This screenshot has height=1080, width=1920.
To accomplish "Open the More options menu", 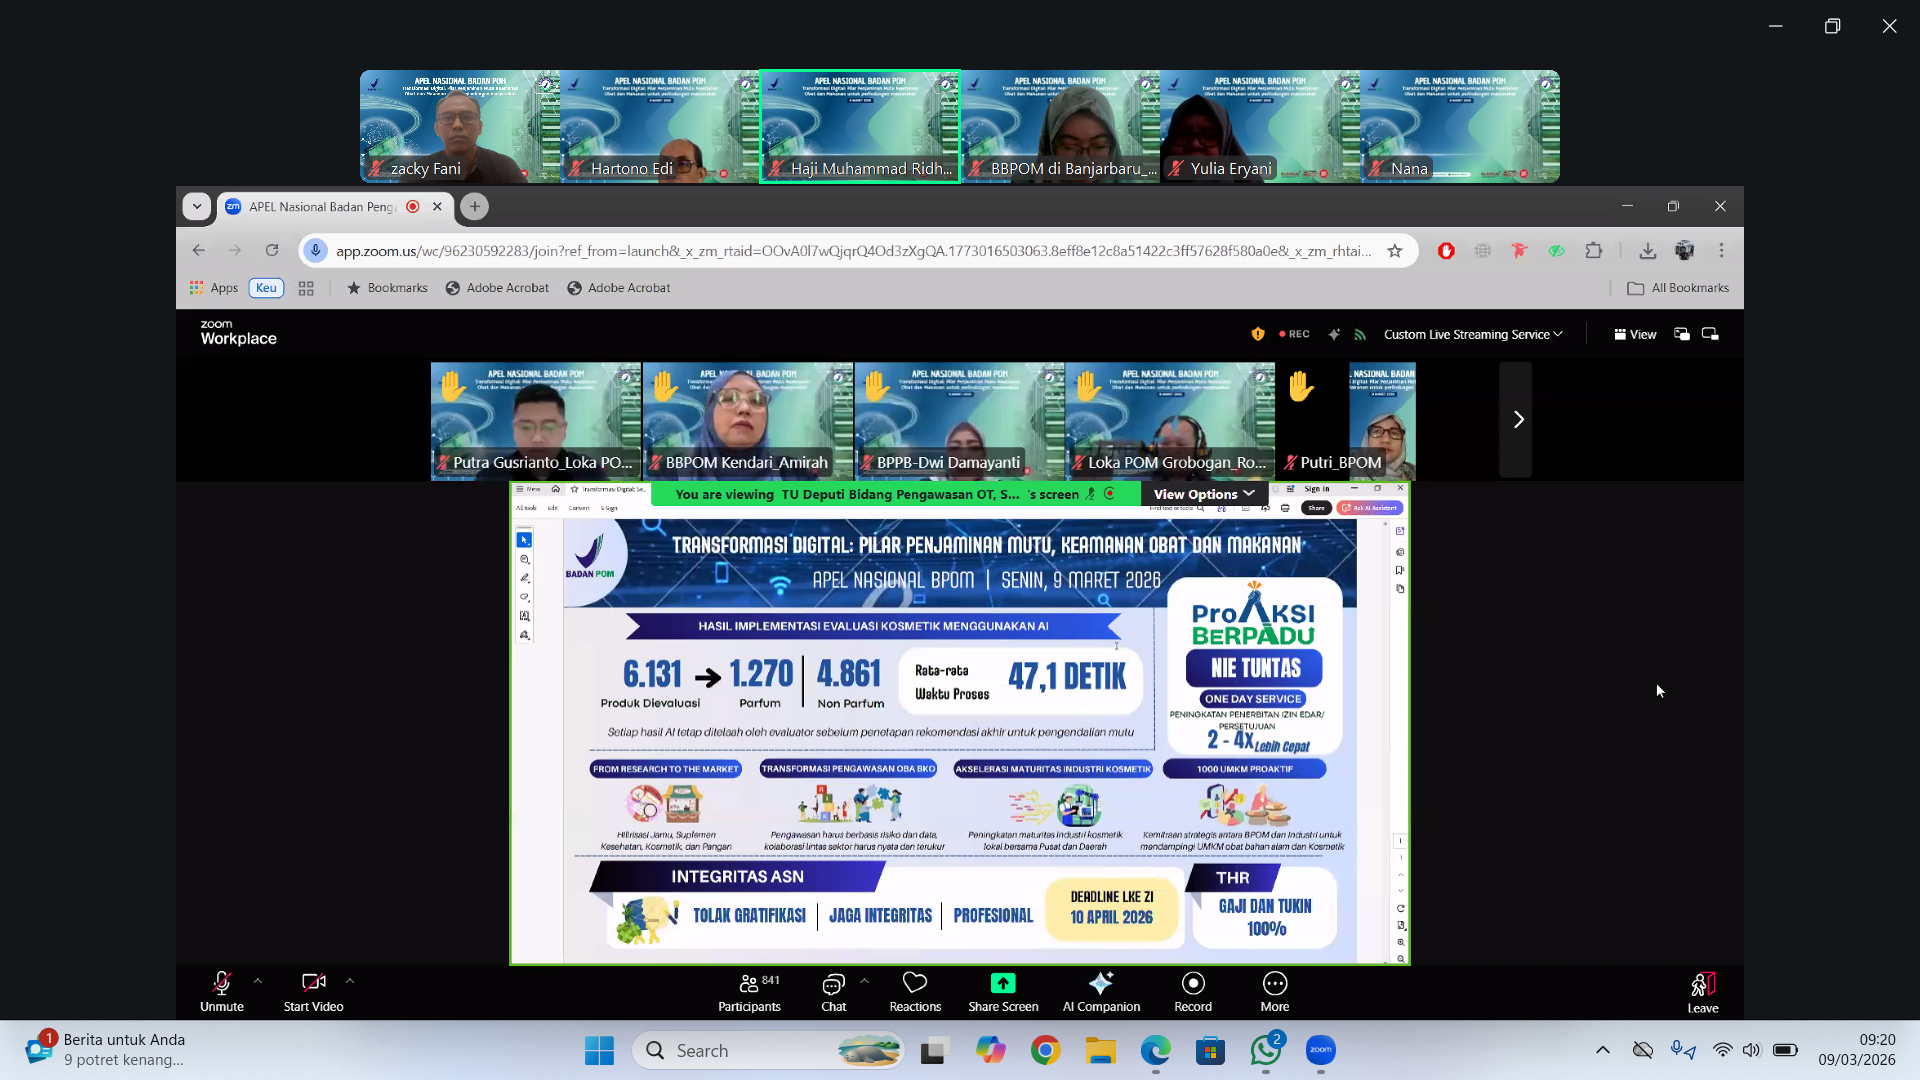I will 1274,992.
